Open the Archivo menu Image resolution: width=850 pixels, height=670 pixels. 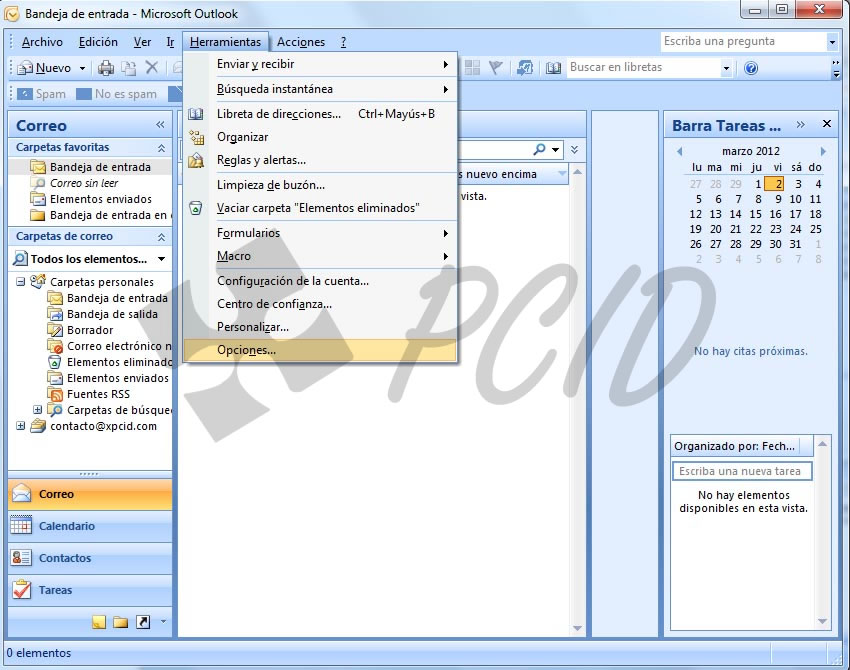point(42,42)
